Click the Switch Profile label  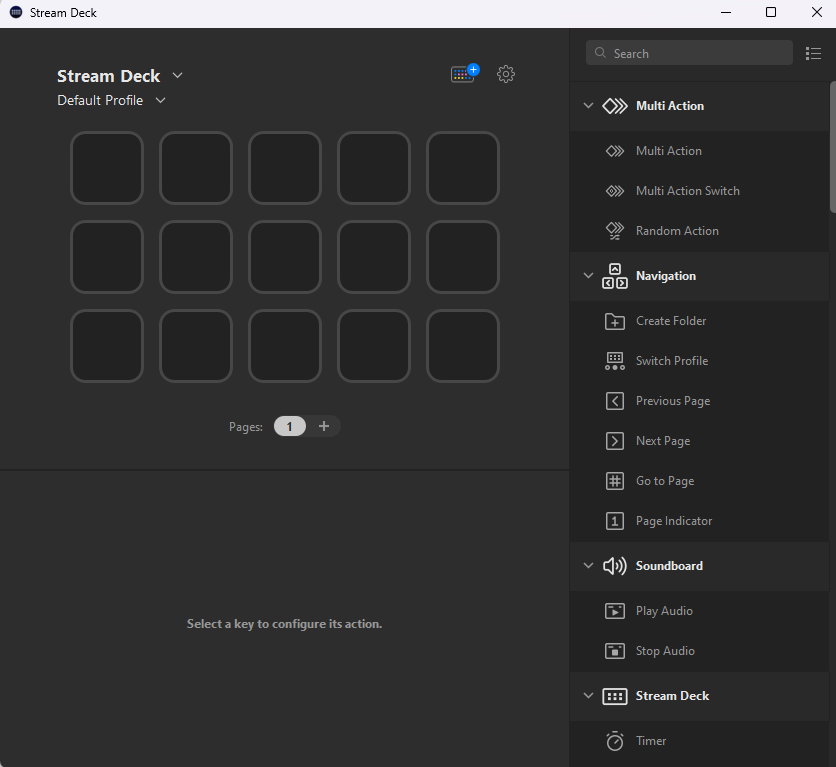click(x=672, y=361)
